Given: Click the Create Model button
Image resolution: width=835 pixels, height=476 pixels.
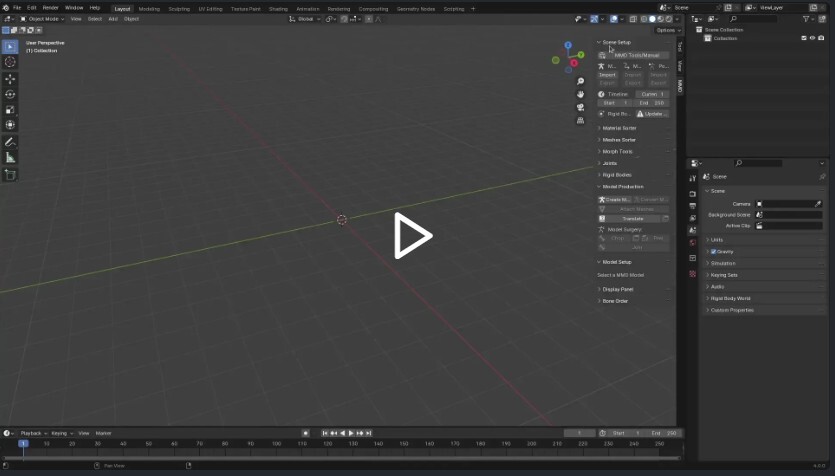Looking at the screenshot, I should point(615,200).
